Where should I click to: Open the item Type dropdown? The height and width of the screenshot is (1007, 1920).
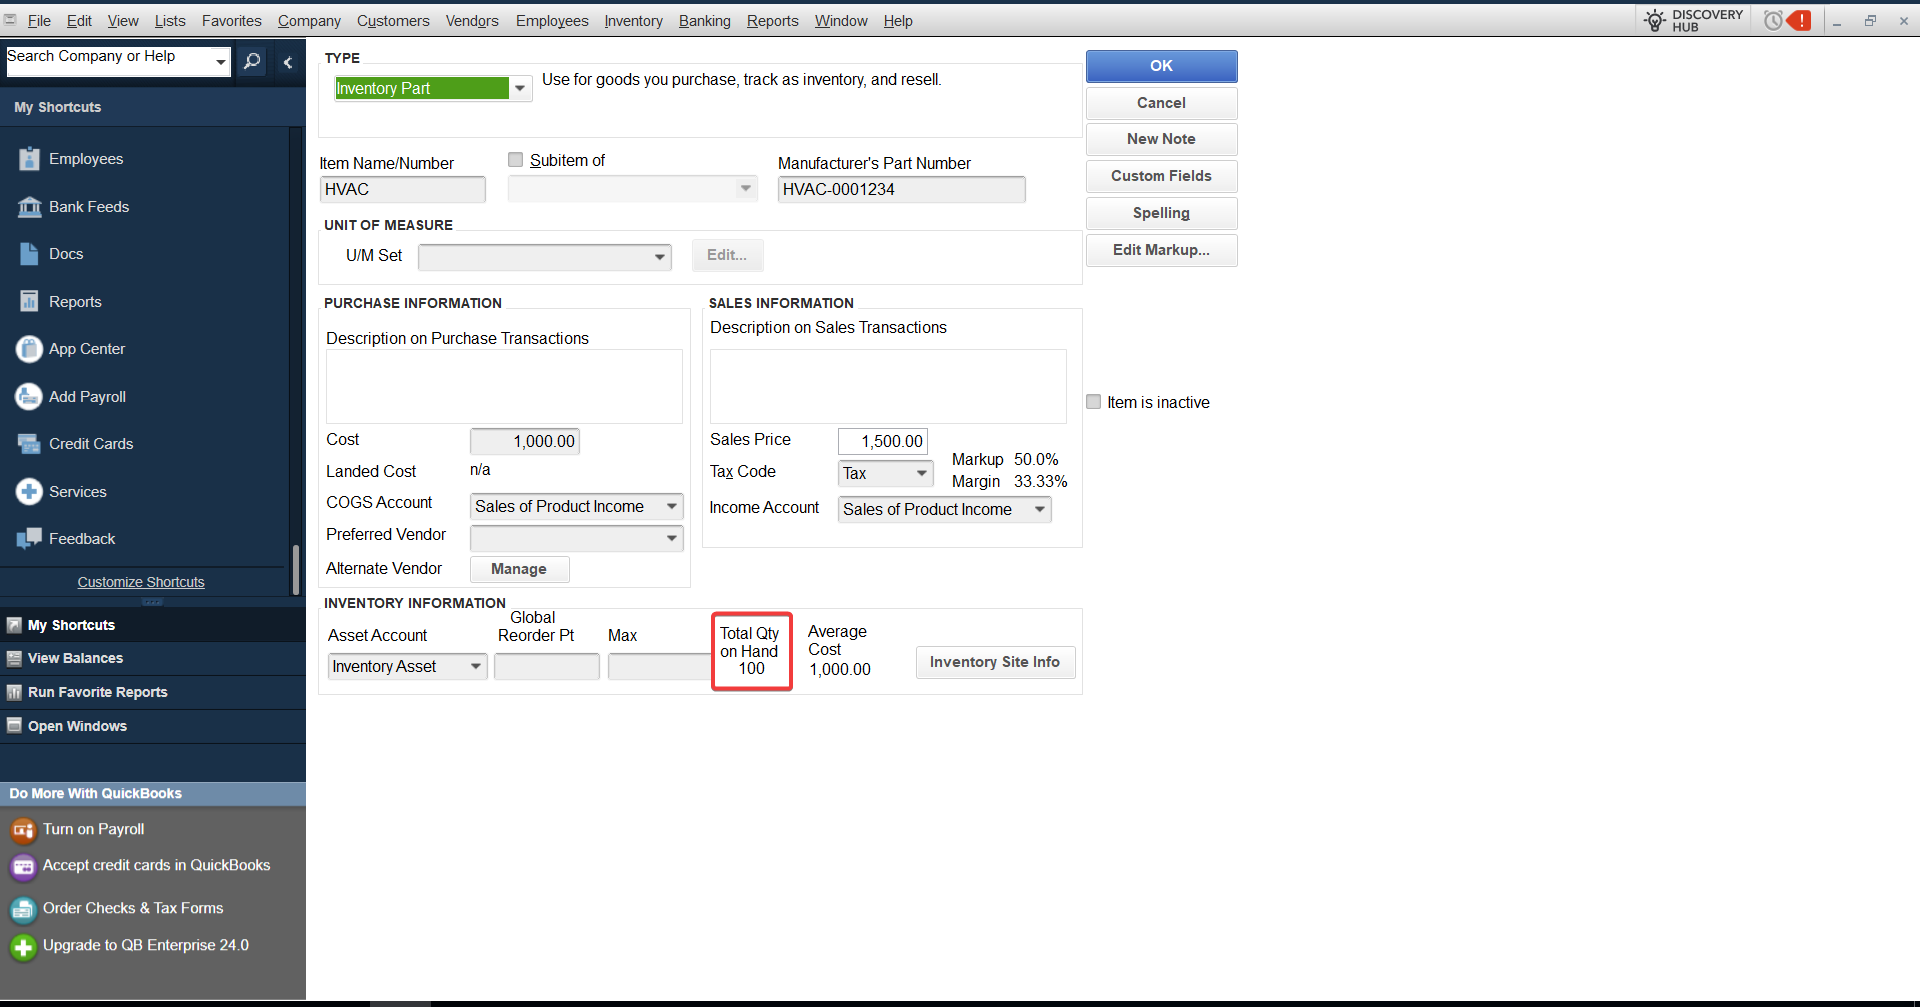[x=520, y=89]
